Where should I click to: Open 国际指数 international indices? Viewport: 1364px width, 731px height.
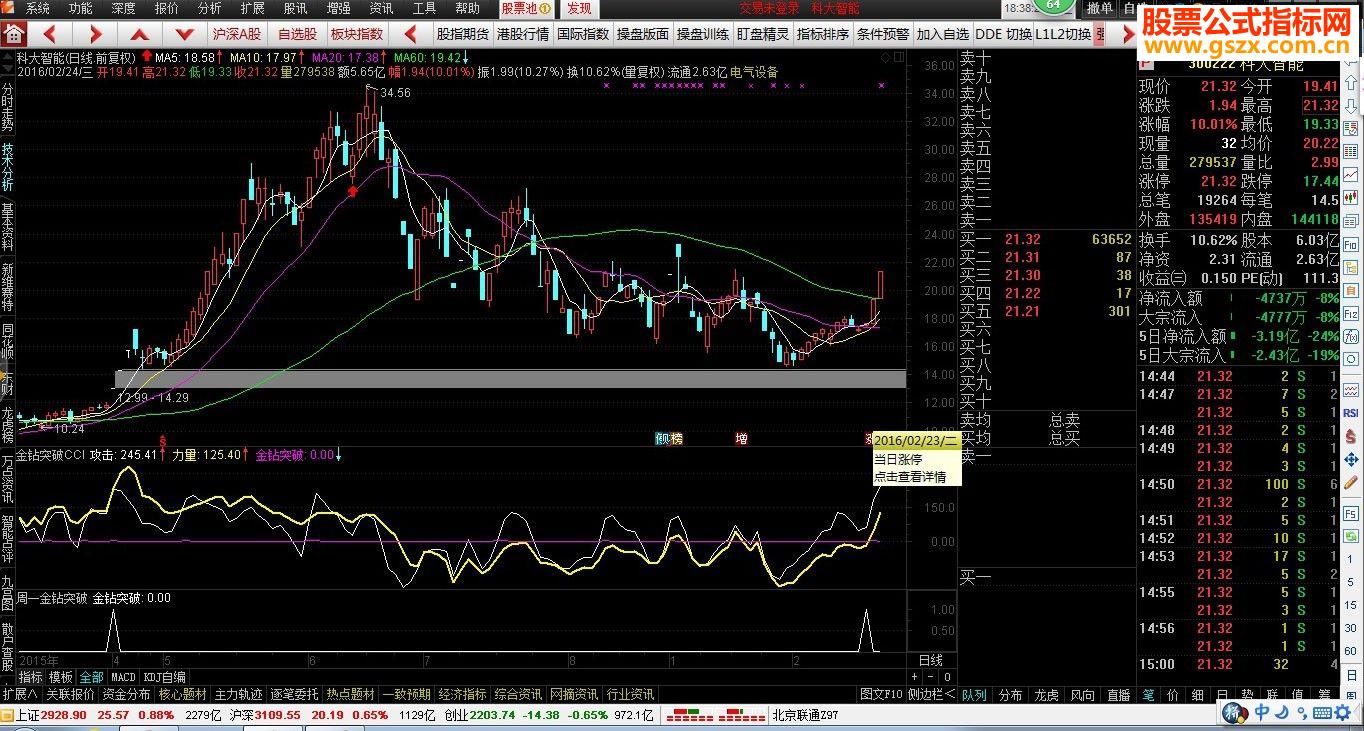[x=583, y=33]
